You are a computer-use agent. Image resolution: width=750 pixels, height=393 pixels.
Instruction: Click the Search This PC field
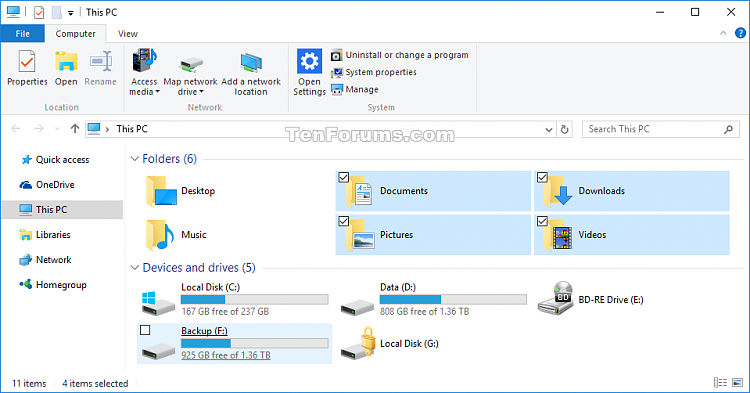[x=660, y=129]
